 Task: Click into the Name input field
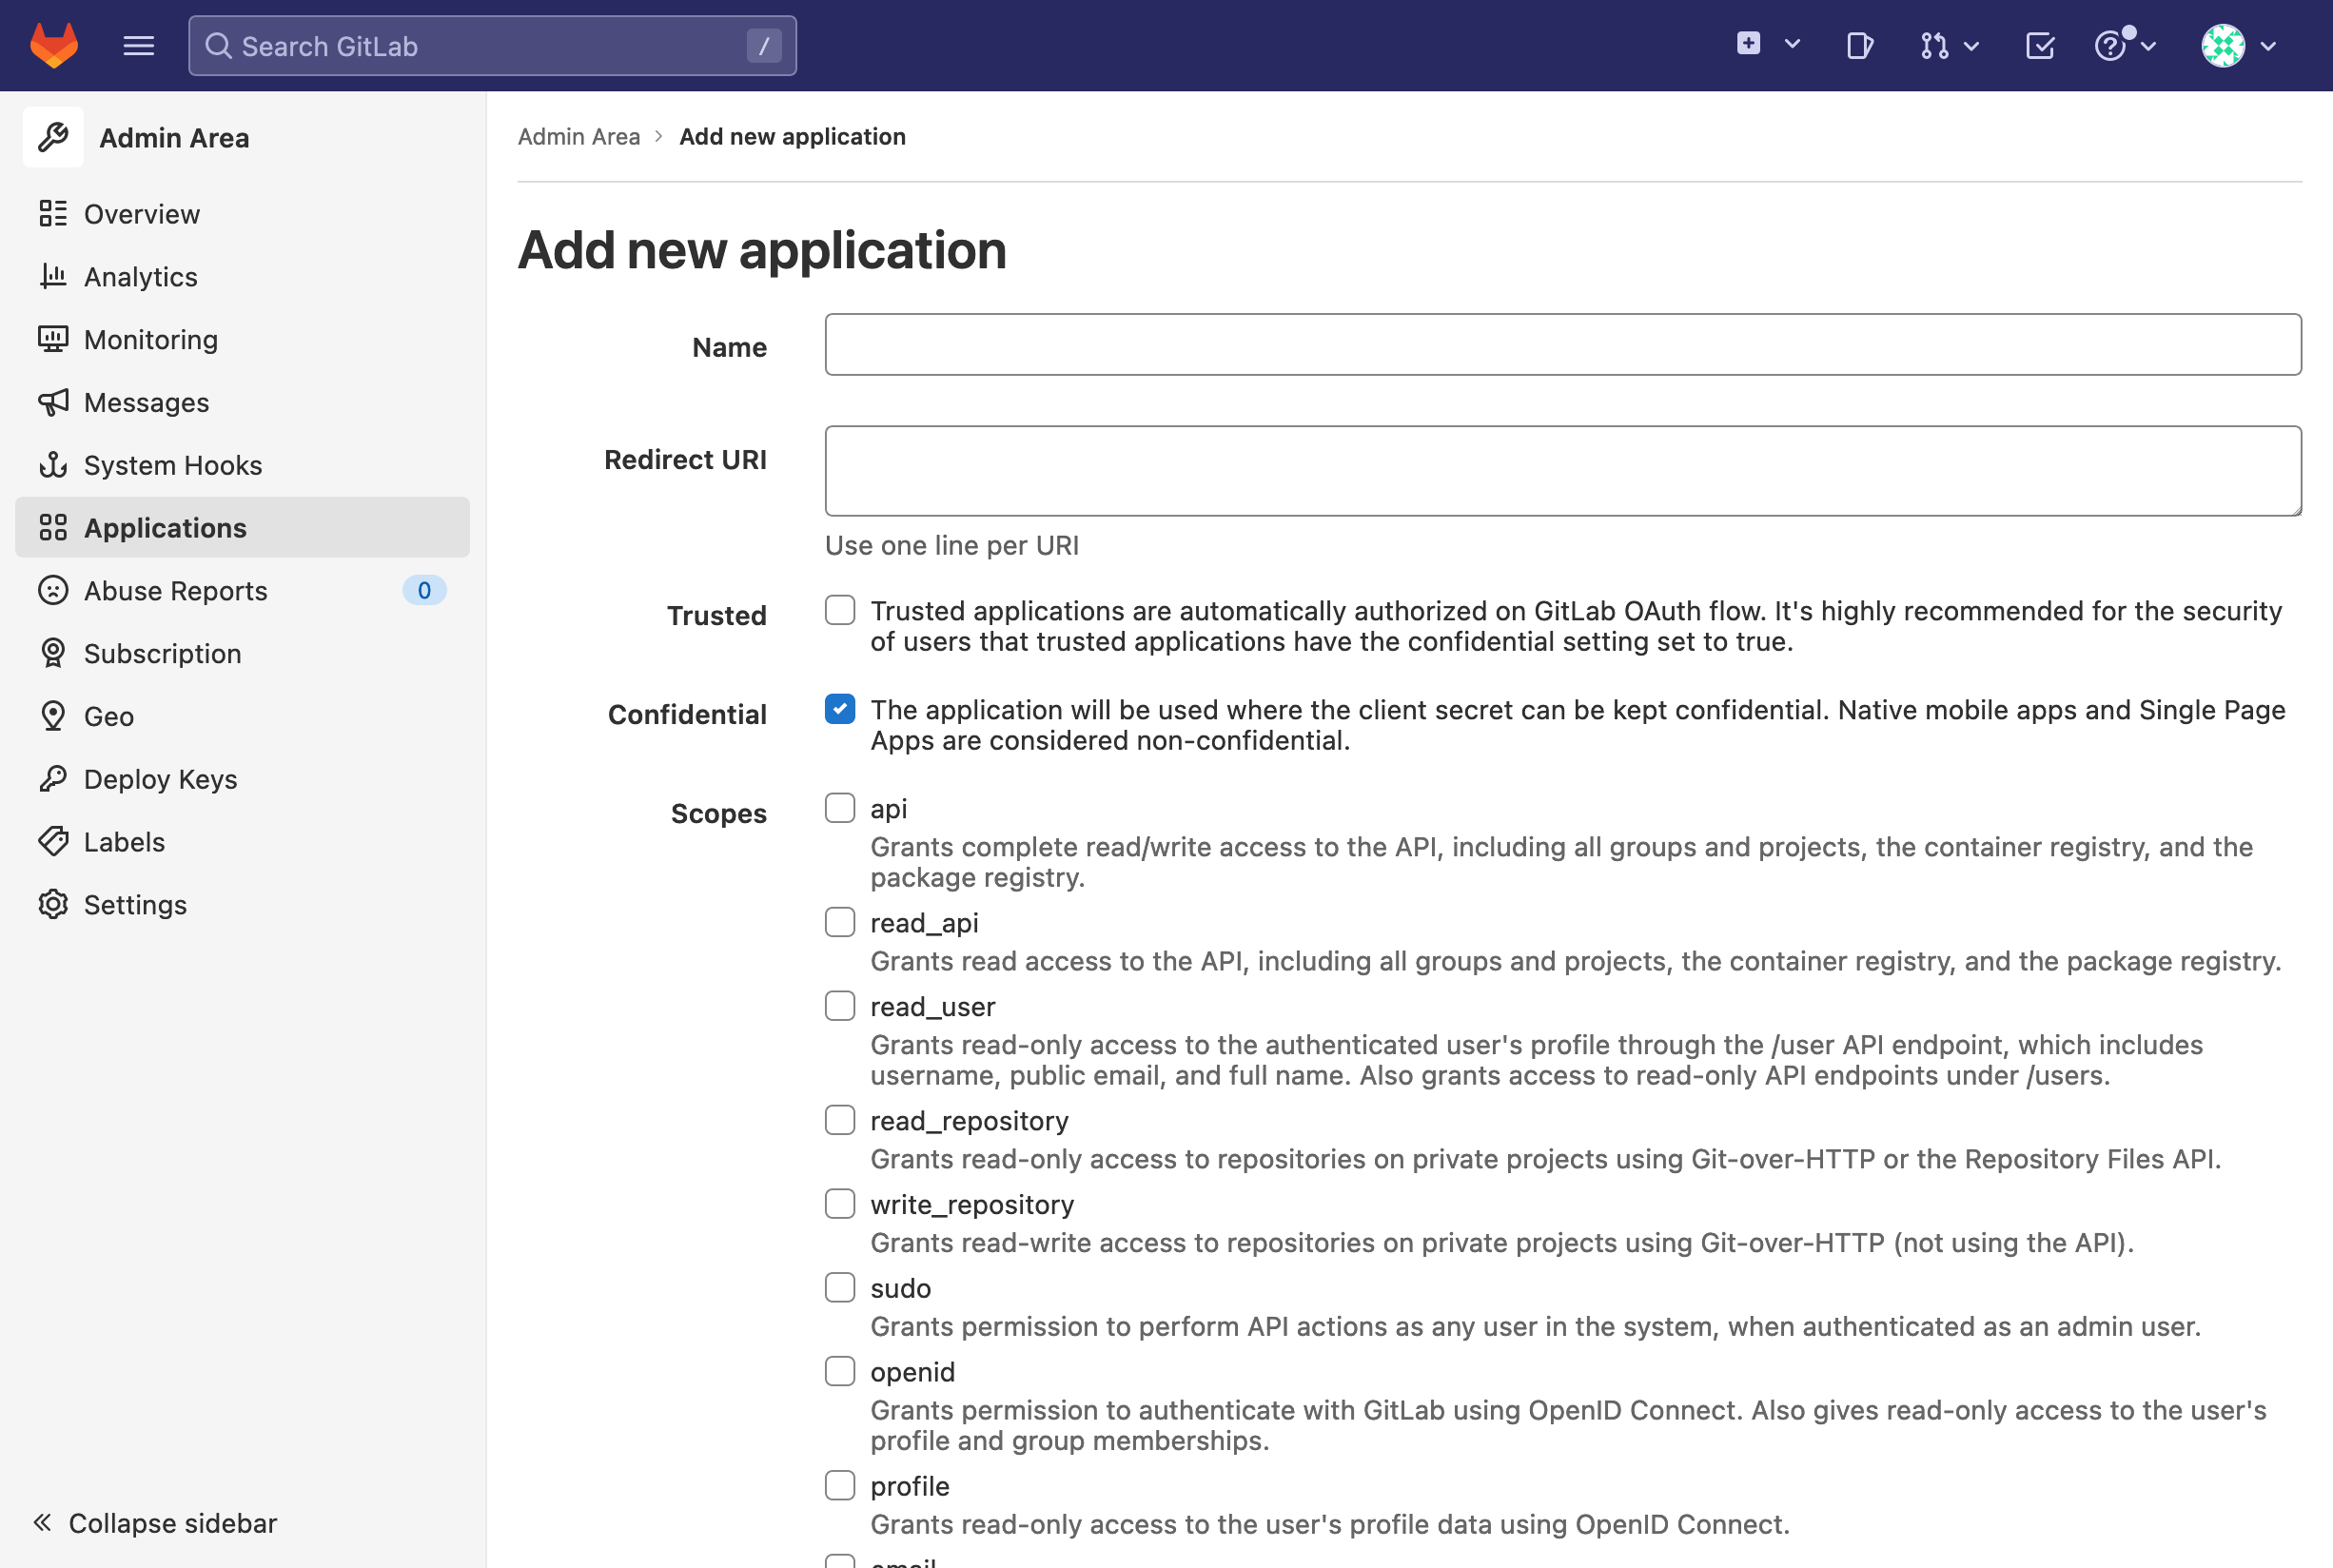pos(1562,345)
